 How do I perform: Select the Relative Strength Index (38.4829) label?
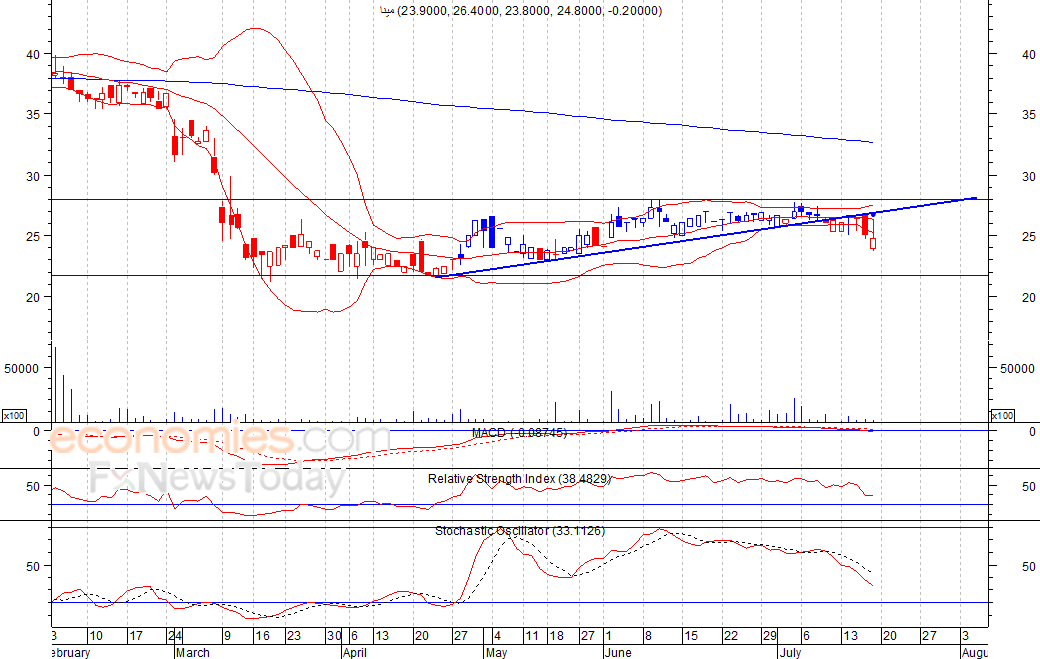[519, 479]
